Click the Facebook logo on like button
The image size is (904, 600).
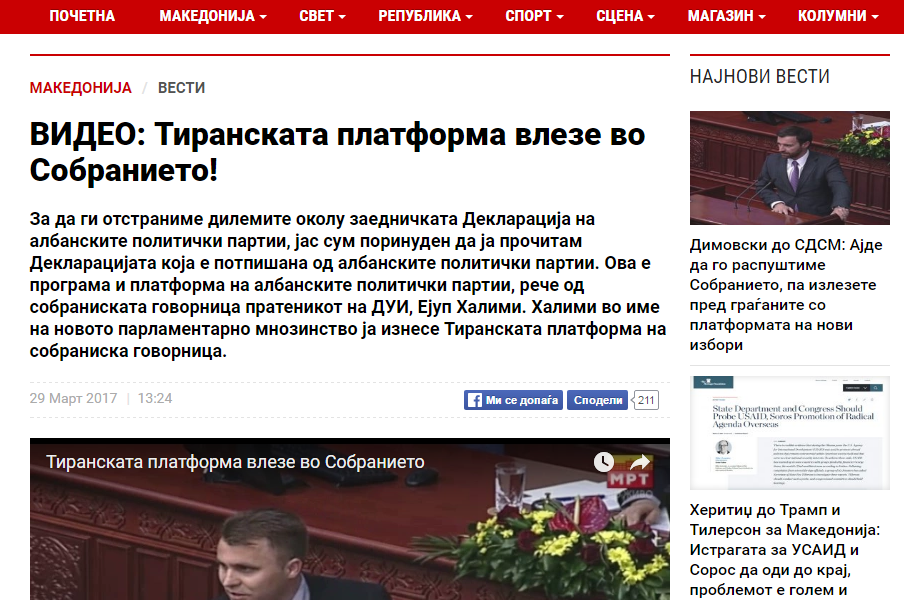click(474, 400)
